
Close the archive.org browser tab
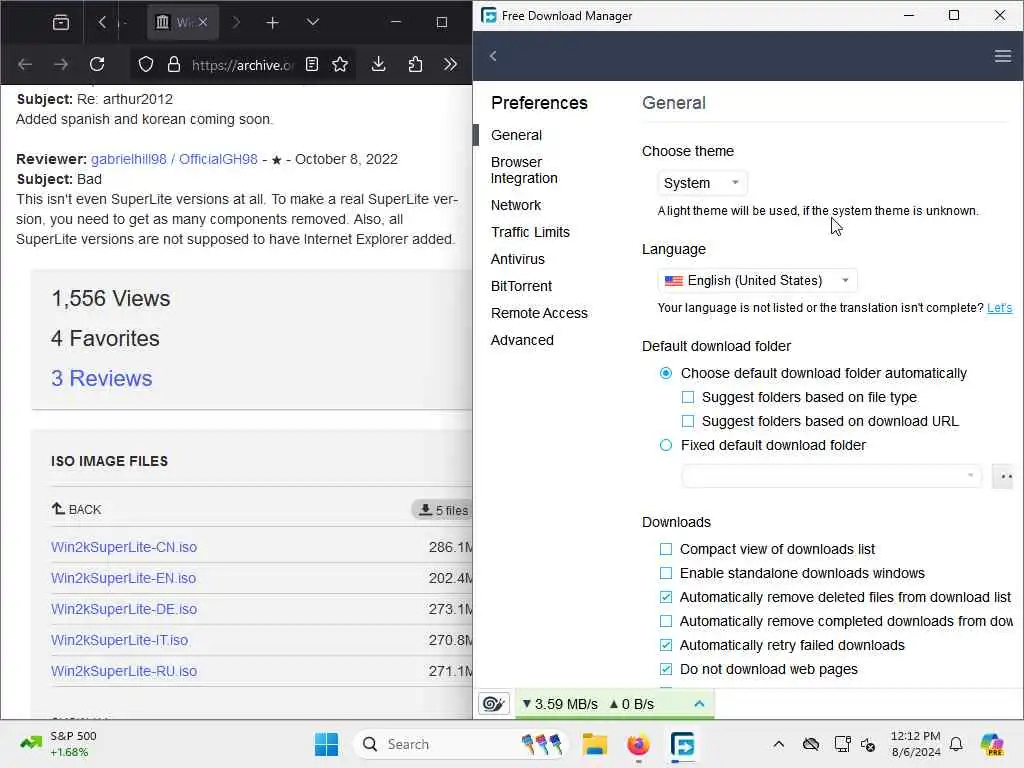tap(203, 22)
